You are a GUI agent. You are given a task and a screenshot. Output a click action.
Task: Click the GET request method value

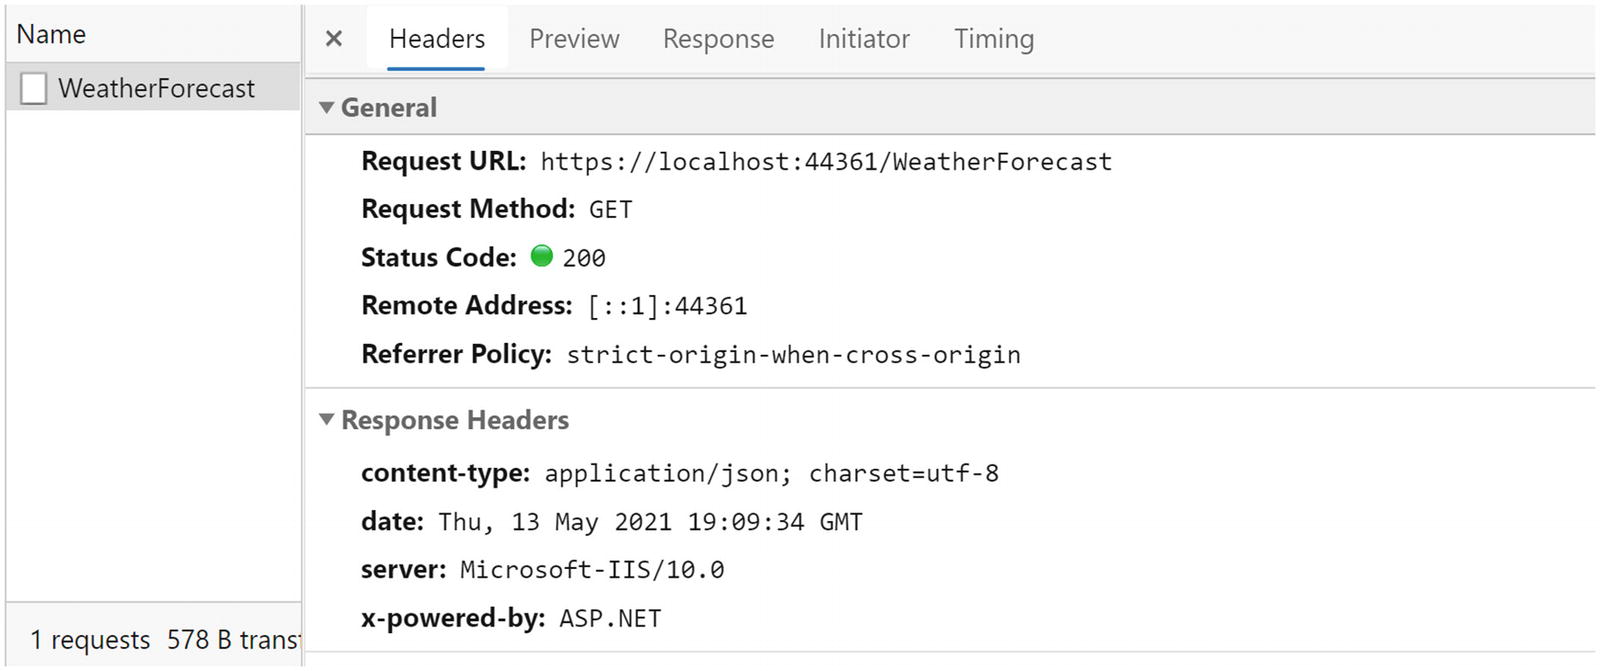pyautogui.click(x=610, y=210)
